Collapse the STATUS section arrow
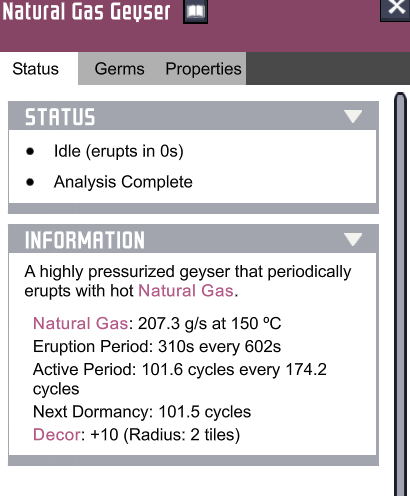This screenshot has width=410, height=496. (x=353, y=116)
